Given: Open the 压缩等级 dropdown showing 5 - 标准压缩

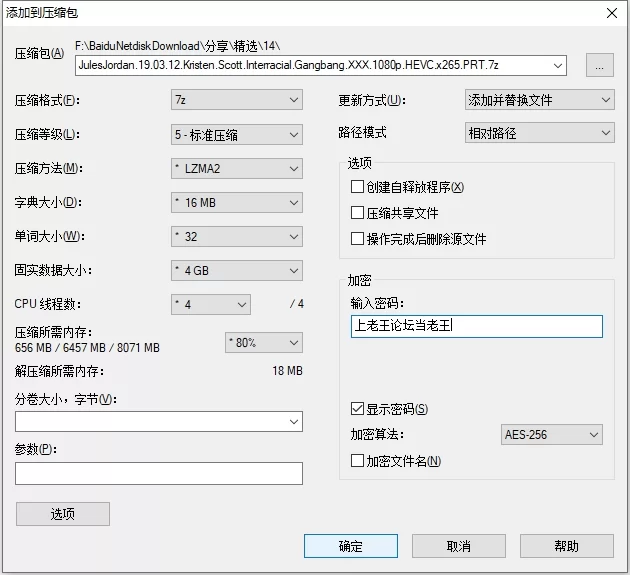Looking at the screenshot, I should click(x=237, y=135).
